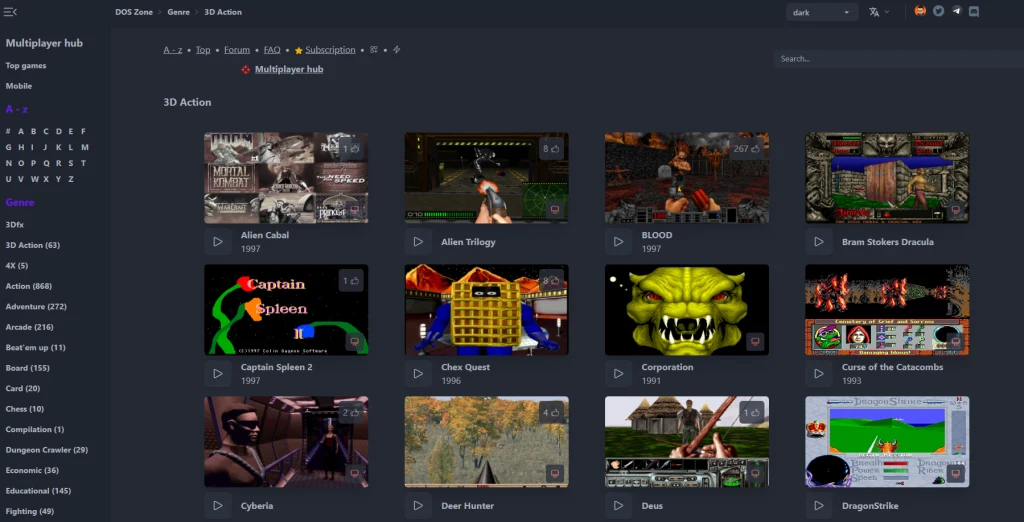Click DOS Zone in the breadcrumb
Screen dimensions: 1024x522
134,12
